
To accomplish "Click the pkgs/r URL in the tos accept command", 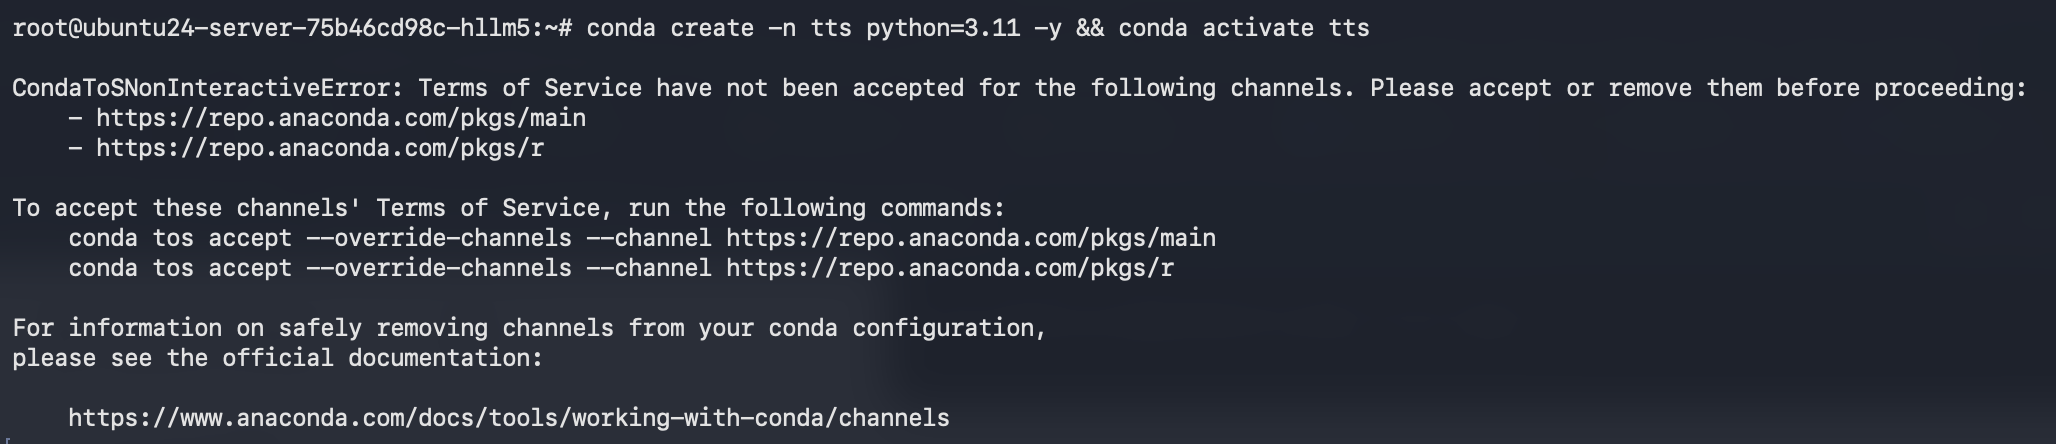I will pos(949,268).
